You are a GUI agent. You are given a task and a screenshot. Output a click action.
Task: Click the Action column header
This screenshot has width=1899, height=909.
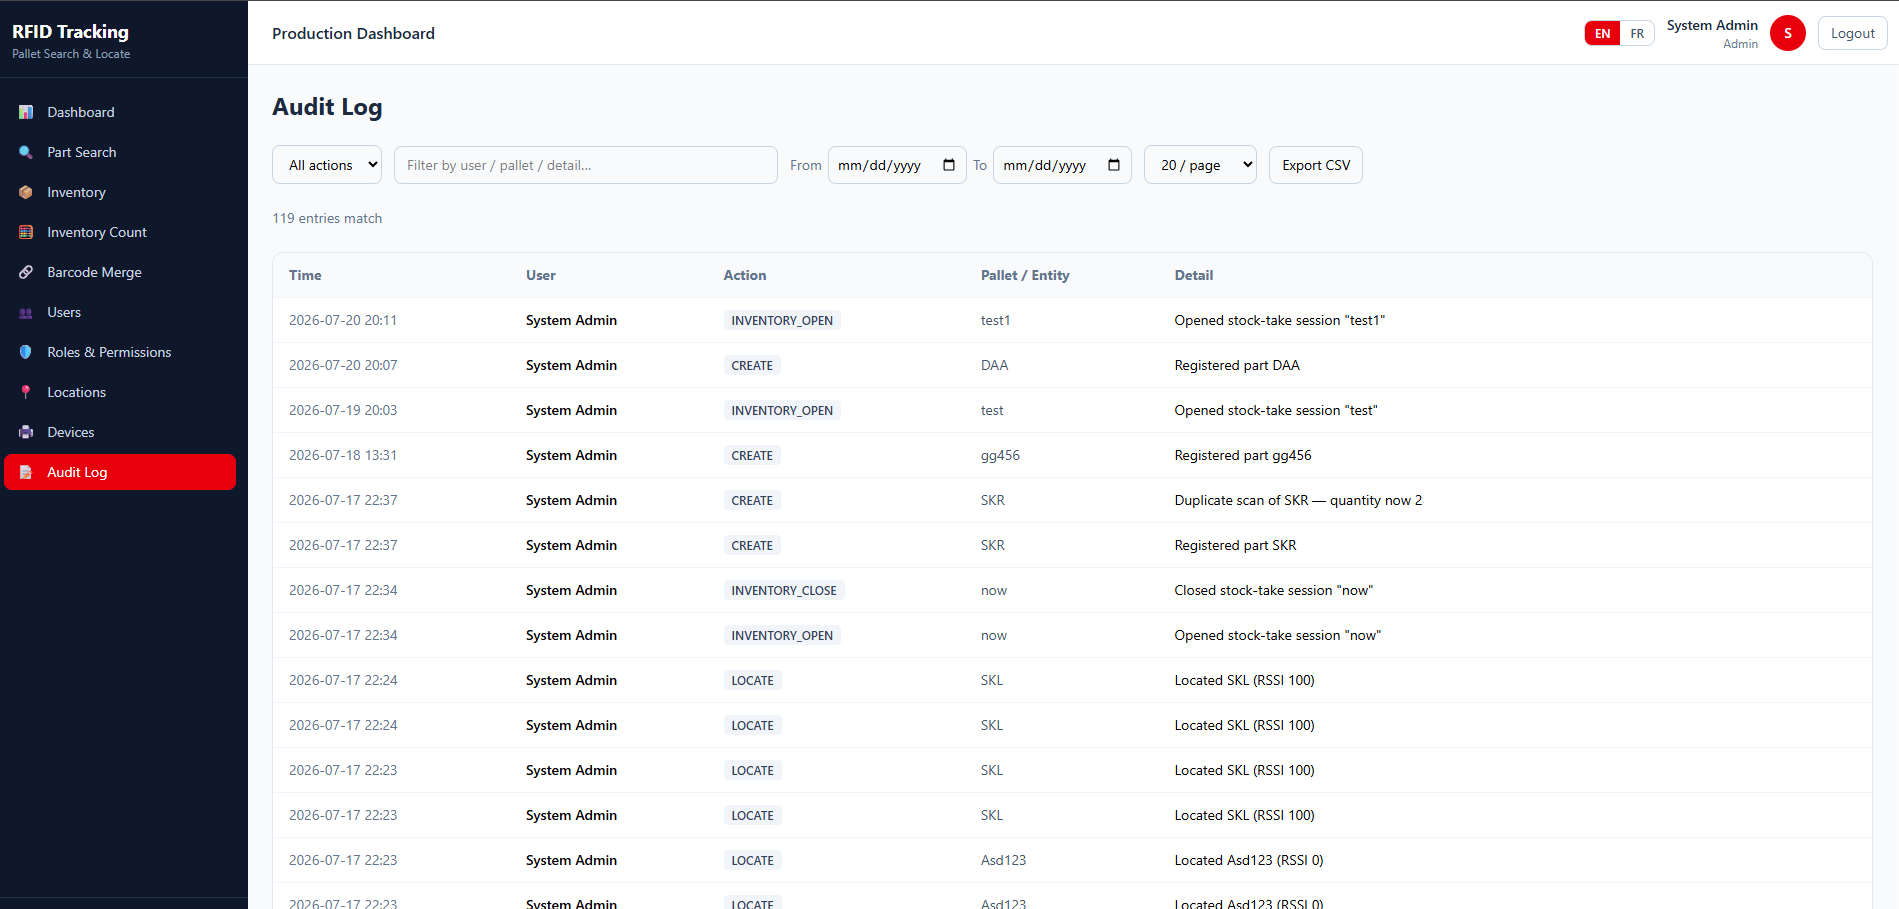(745, 275)
